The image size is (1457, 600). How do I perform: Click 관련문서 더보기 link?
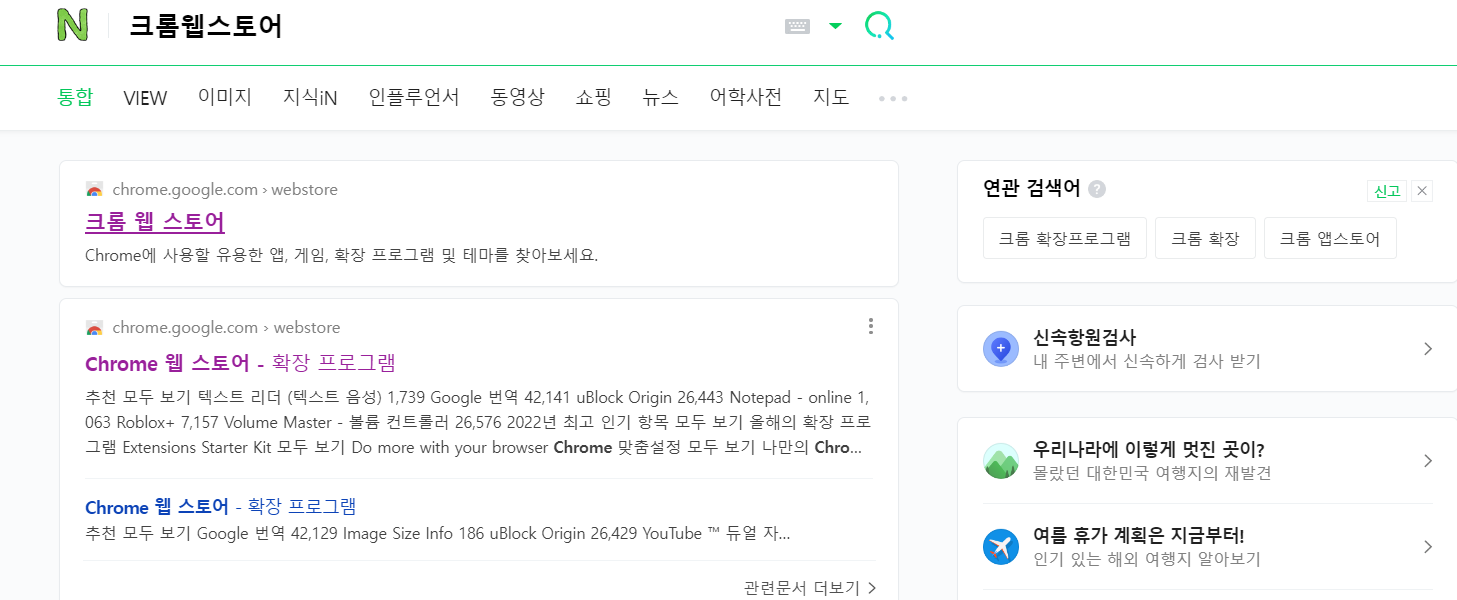pos(810,587)
